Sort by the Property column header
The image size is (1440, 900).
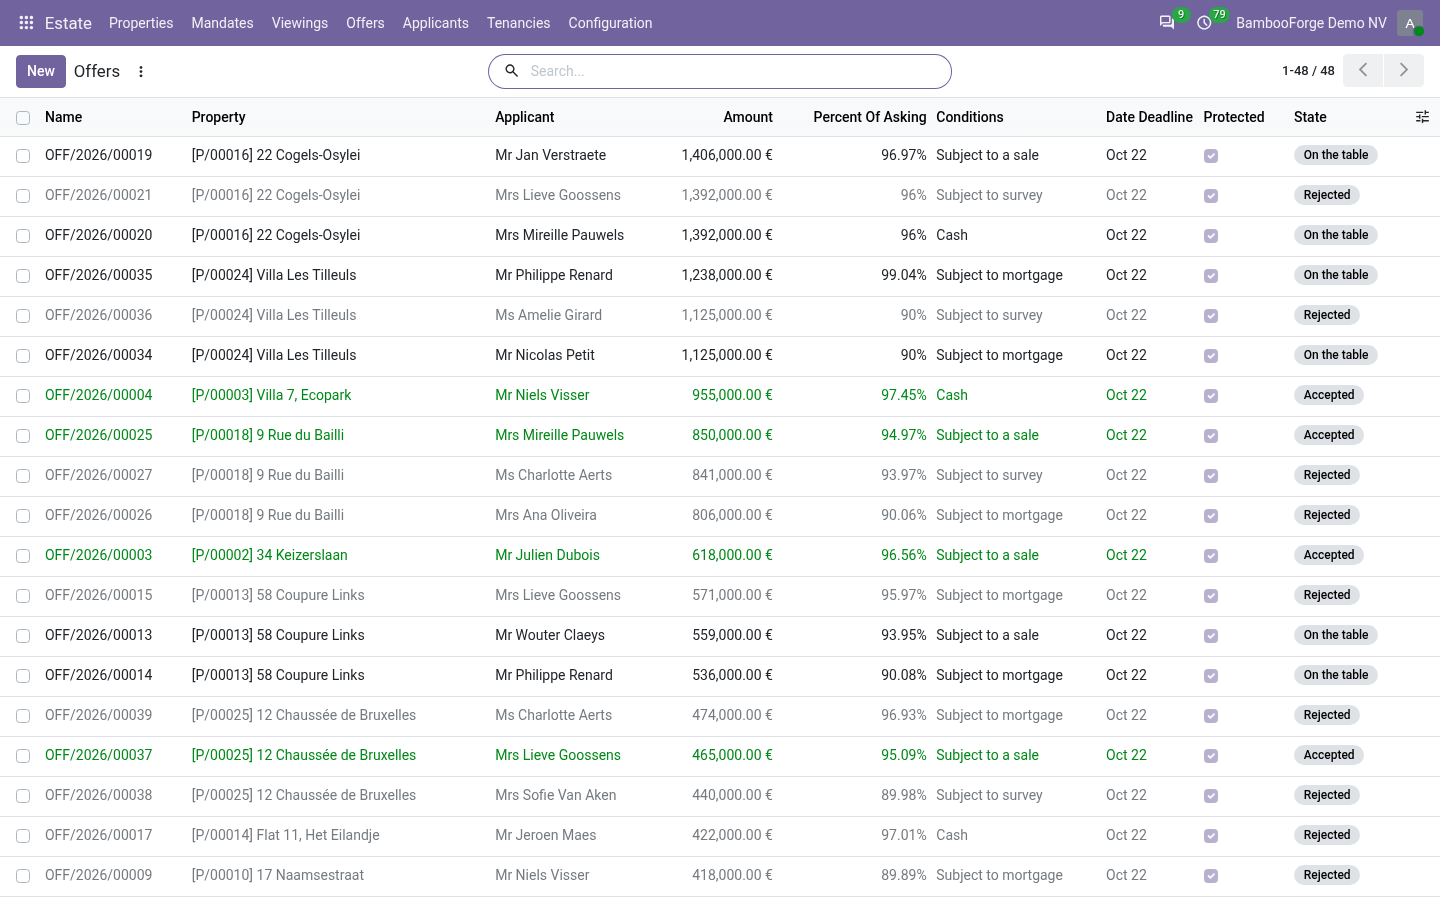click(219, 117)
